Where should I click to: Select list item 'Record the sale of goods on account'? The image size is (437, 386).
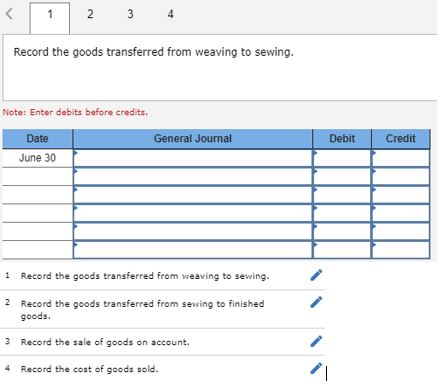tap(105, 342)
